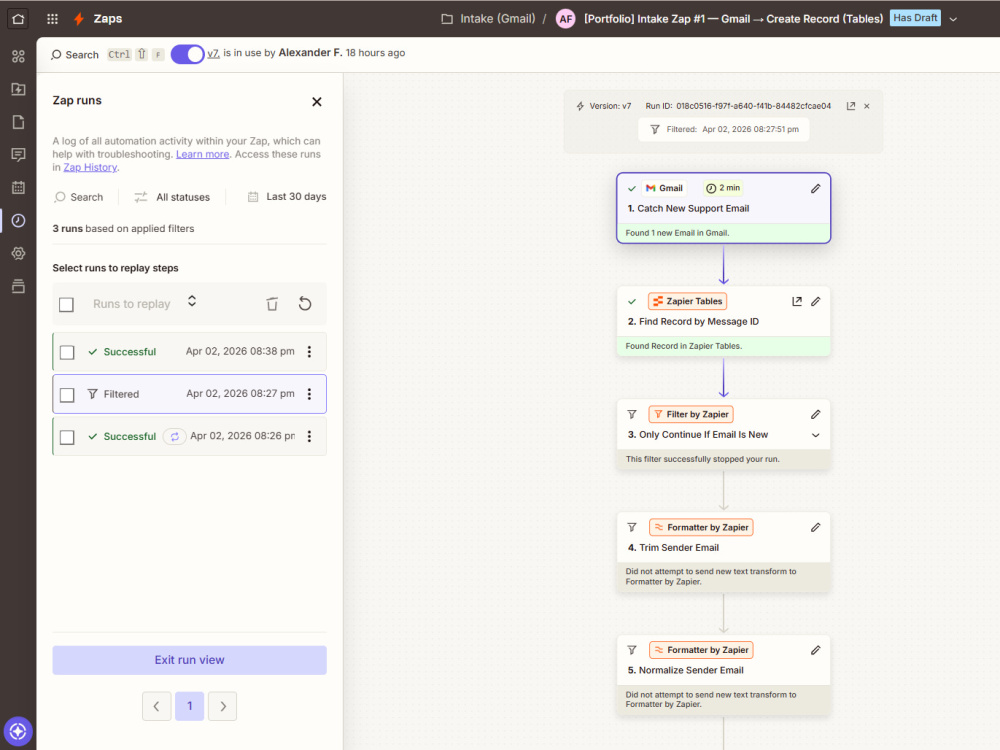Viewport: 1000px width, 750px height.
Task: Click the top Search field with Ctrl shortcut
Action: pos(107,55)
